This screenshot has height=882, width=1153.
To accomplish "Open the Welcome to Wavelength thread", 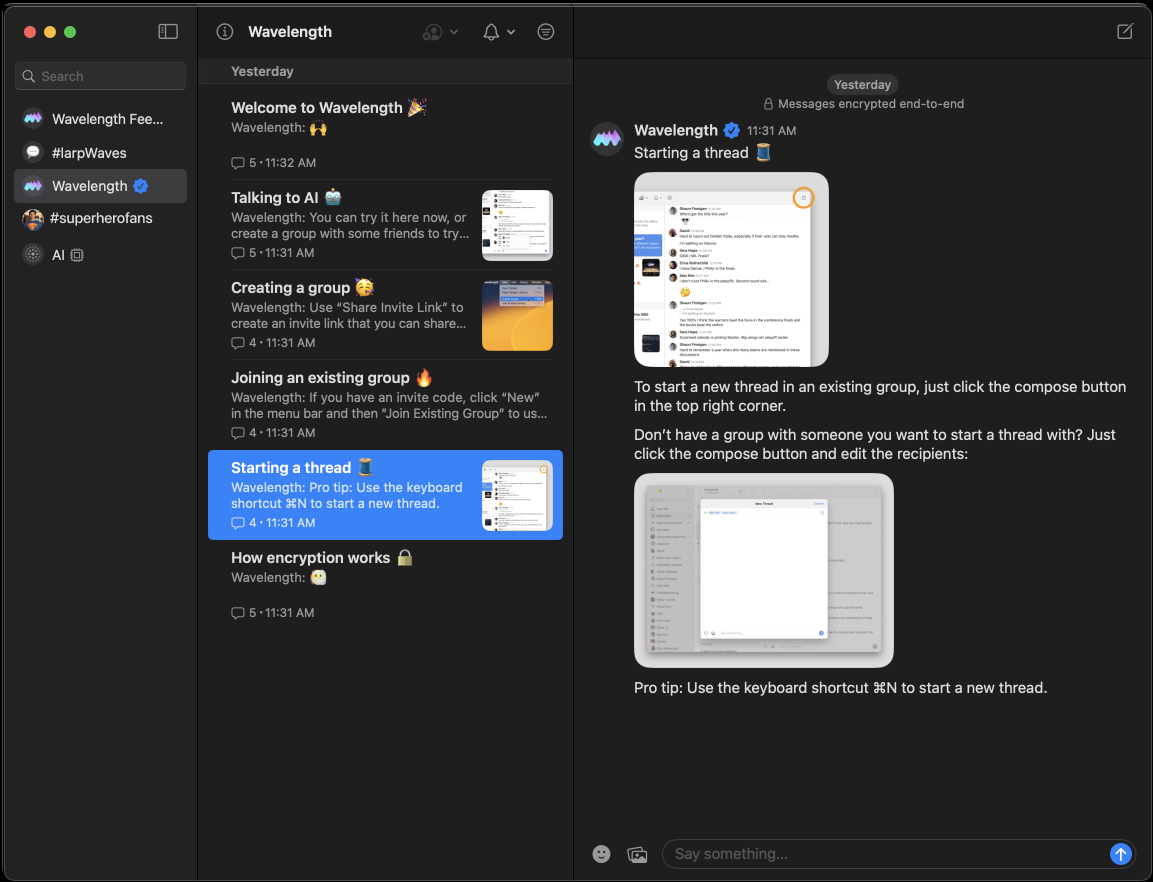I will (x=385, y=135).
